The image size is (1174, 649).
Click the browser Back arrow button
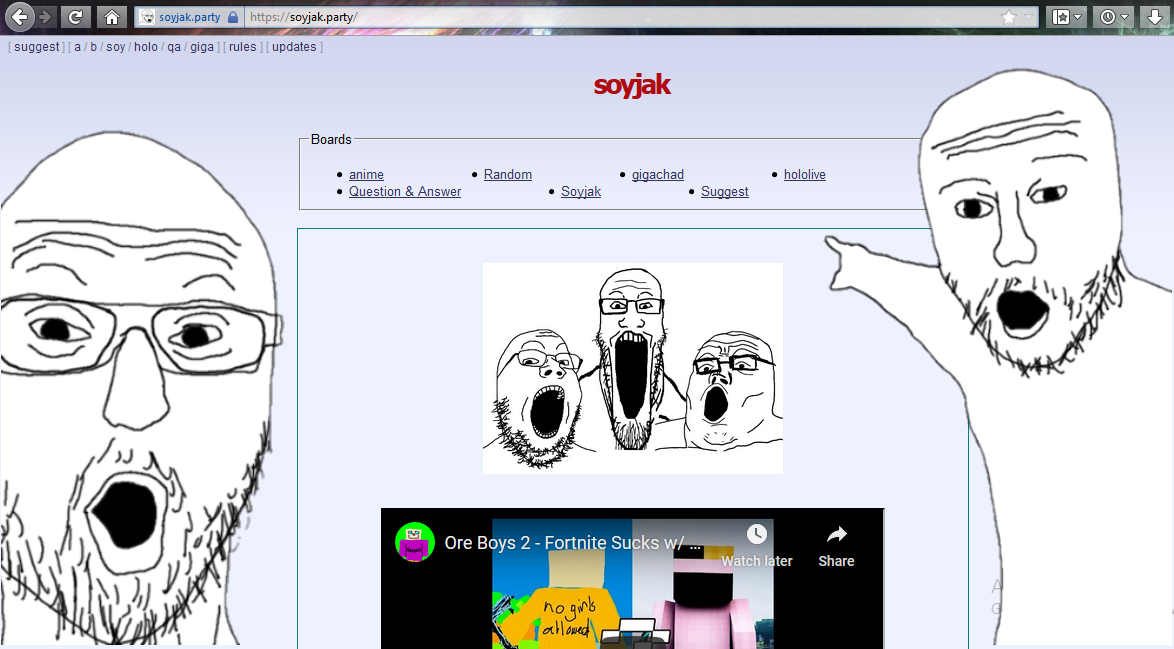pyautogui.click(x=19, y=17)
